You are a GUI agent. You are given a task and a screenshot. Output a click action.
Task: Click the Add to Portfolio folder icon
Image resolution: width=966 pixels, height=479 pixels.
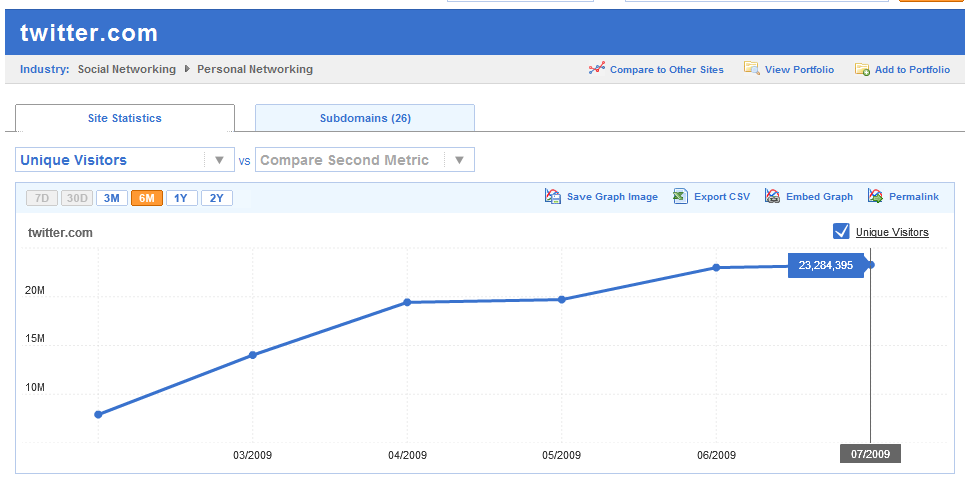tap(862, 69)
